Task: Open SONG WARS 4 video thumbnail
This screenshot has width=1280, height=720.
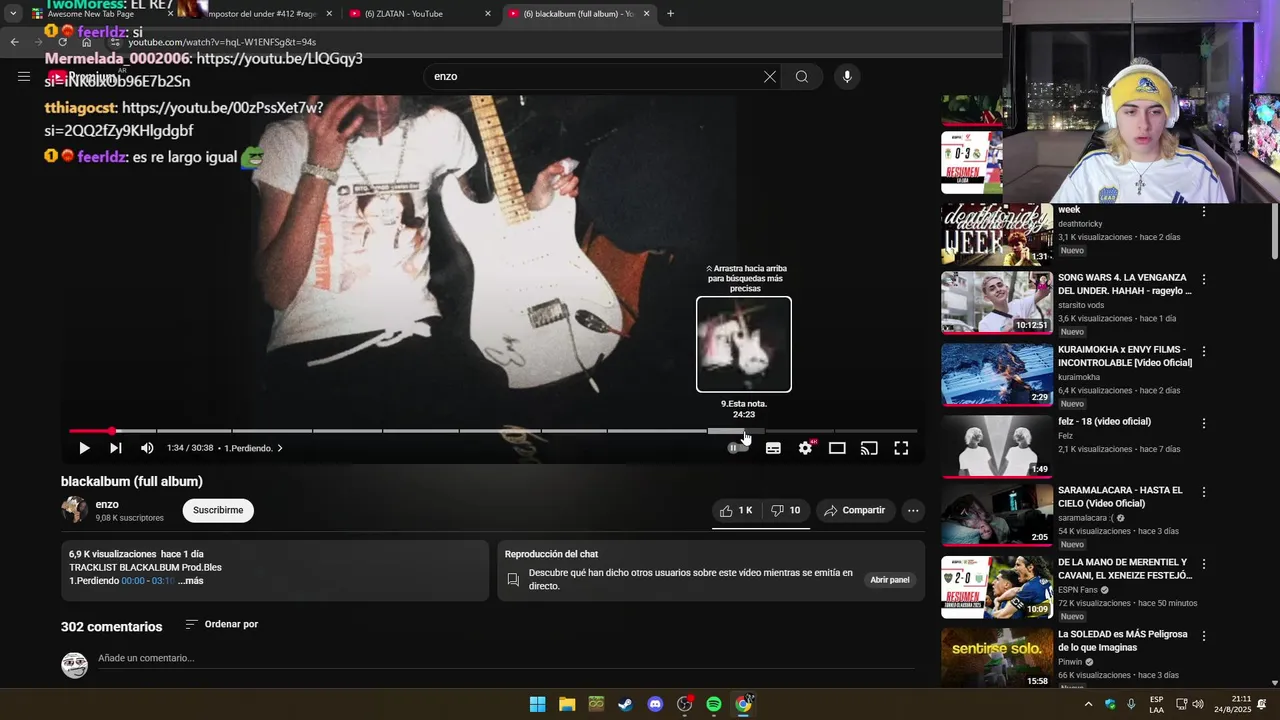Action: (x=997, y=302)
